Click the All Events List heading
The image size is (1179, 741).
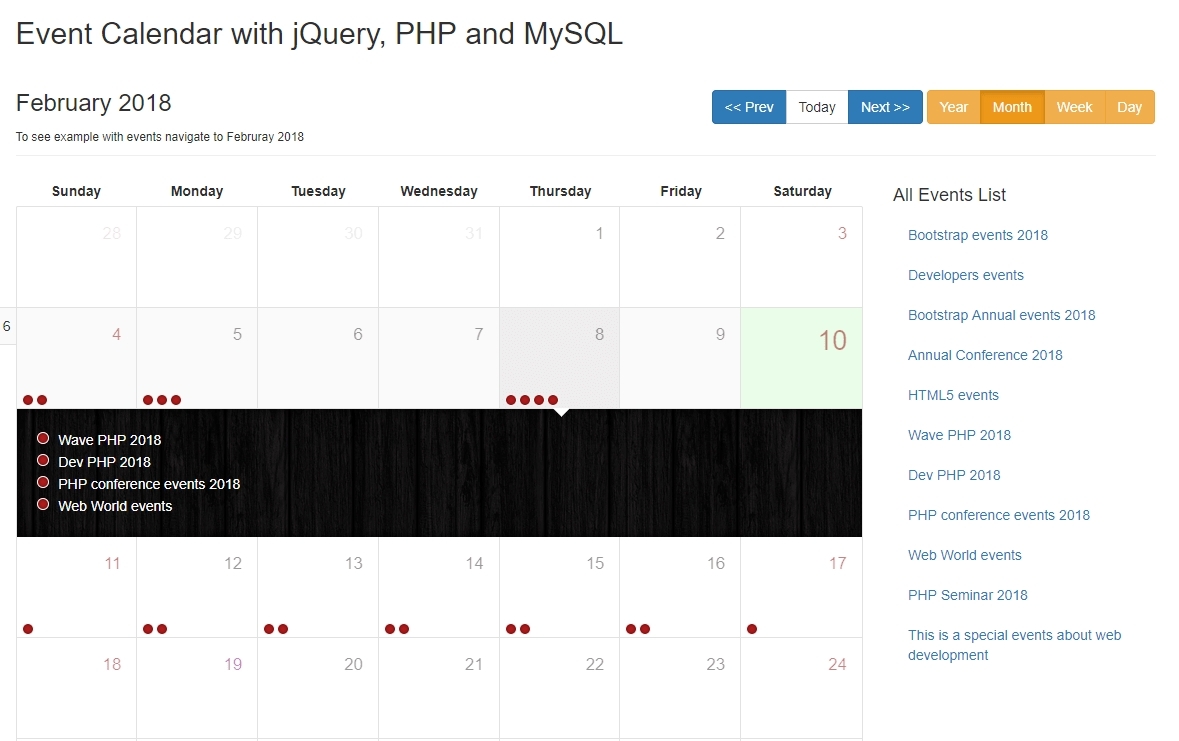click(x=949, y=195)
